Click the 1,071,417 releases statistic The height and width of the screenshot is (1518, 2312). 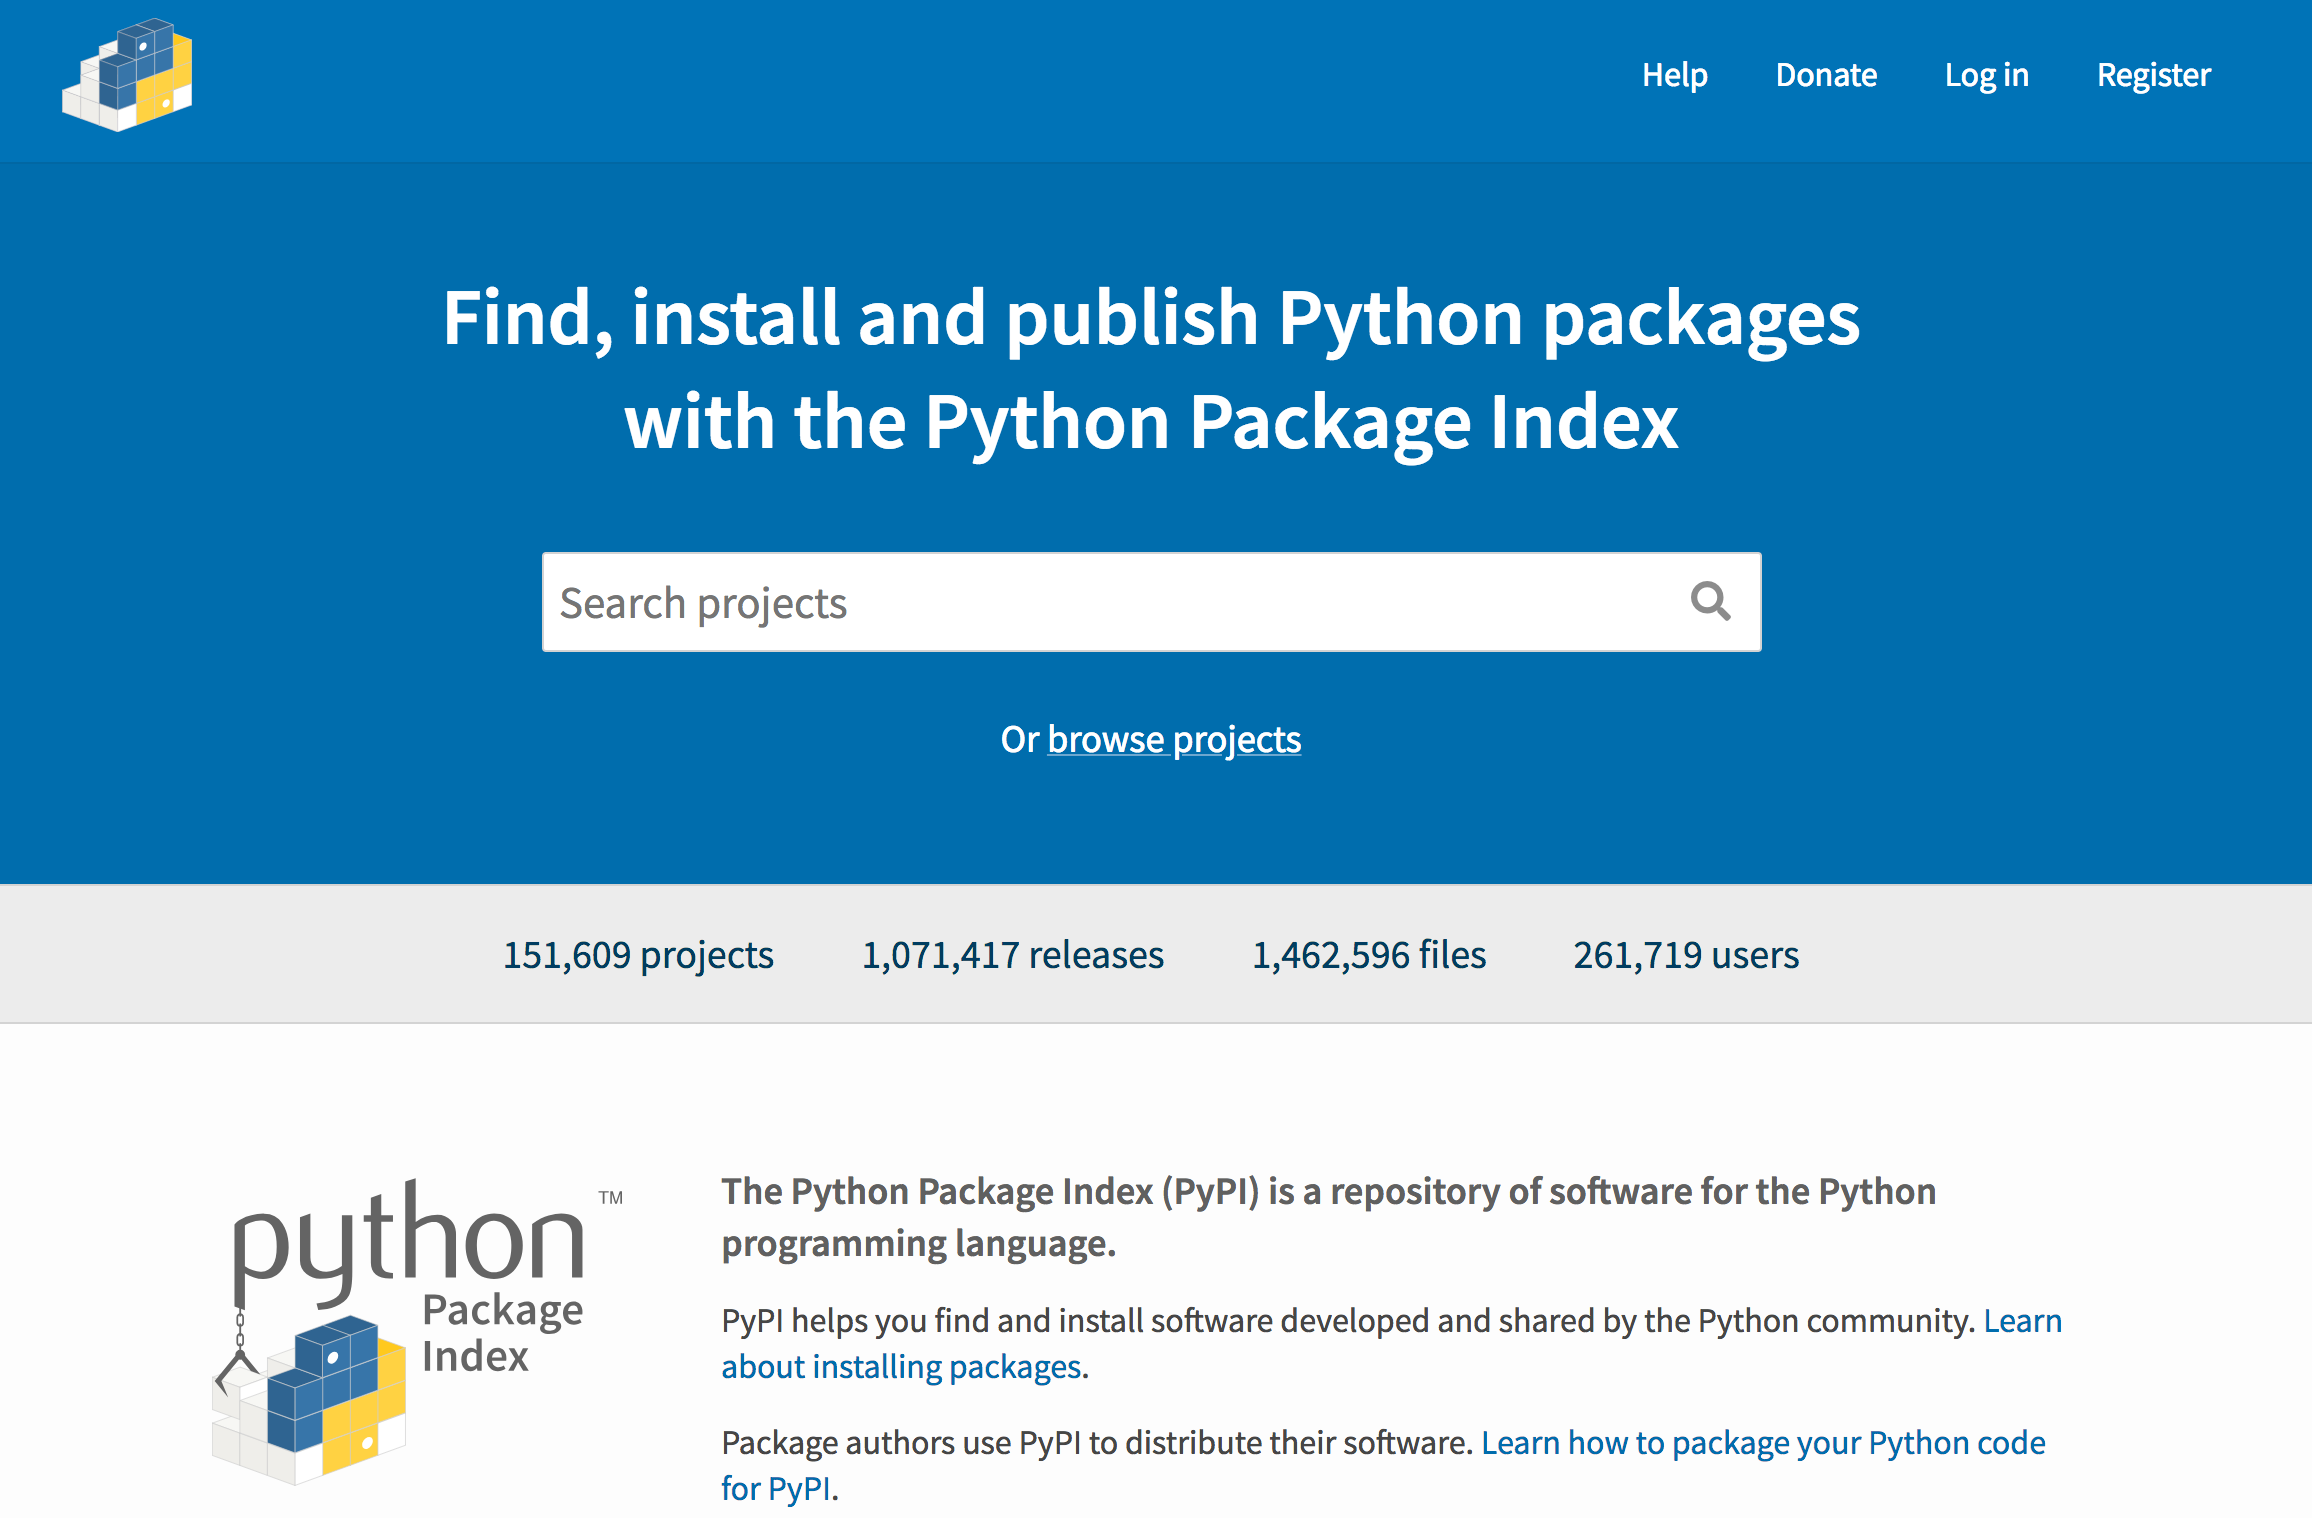1012,954
